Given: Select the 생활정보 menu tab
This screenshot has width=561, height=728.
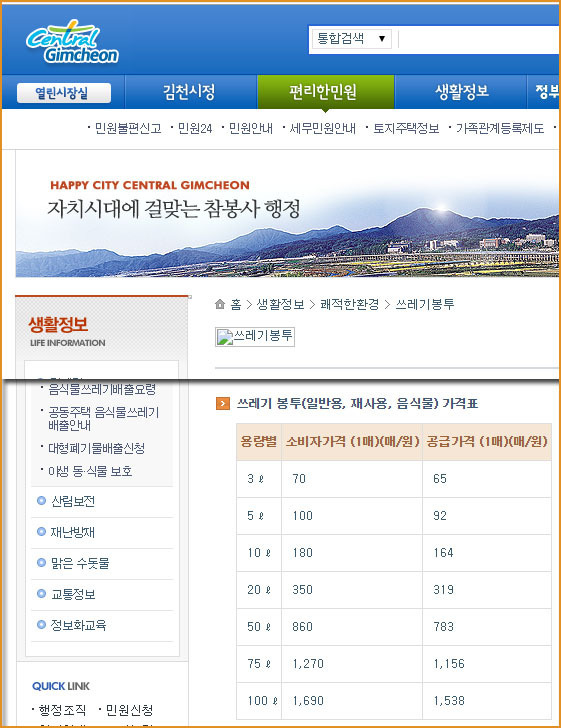Looking at the screenshot, I should point(462,91).
